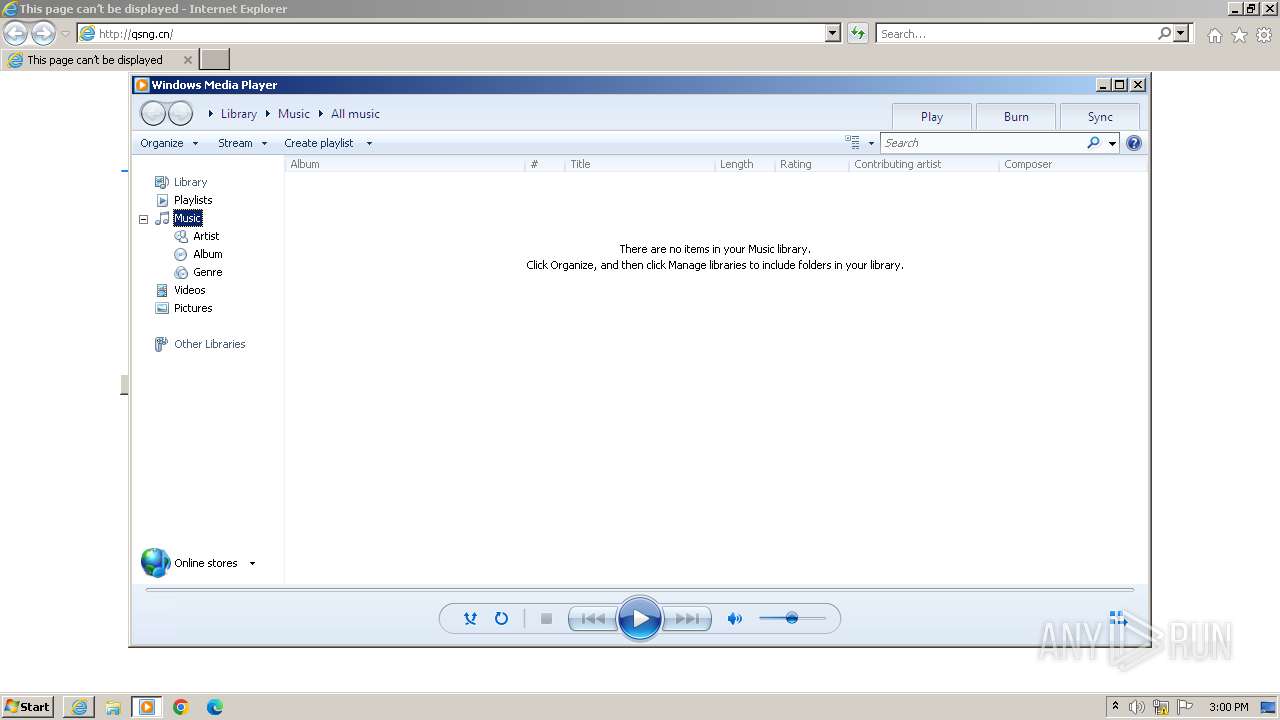Open the IE Favorites star icon
This screenshot has height=720, width=1280.
tap(1239, 35)
